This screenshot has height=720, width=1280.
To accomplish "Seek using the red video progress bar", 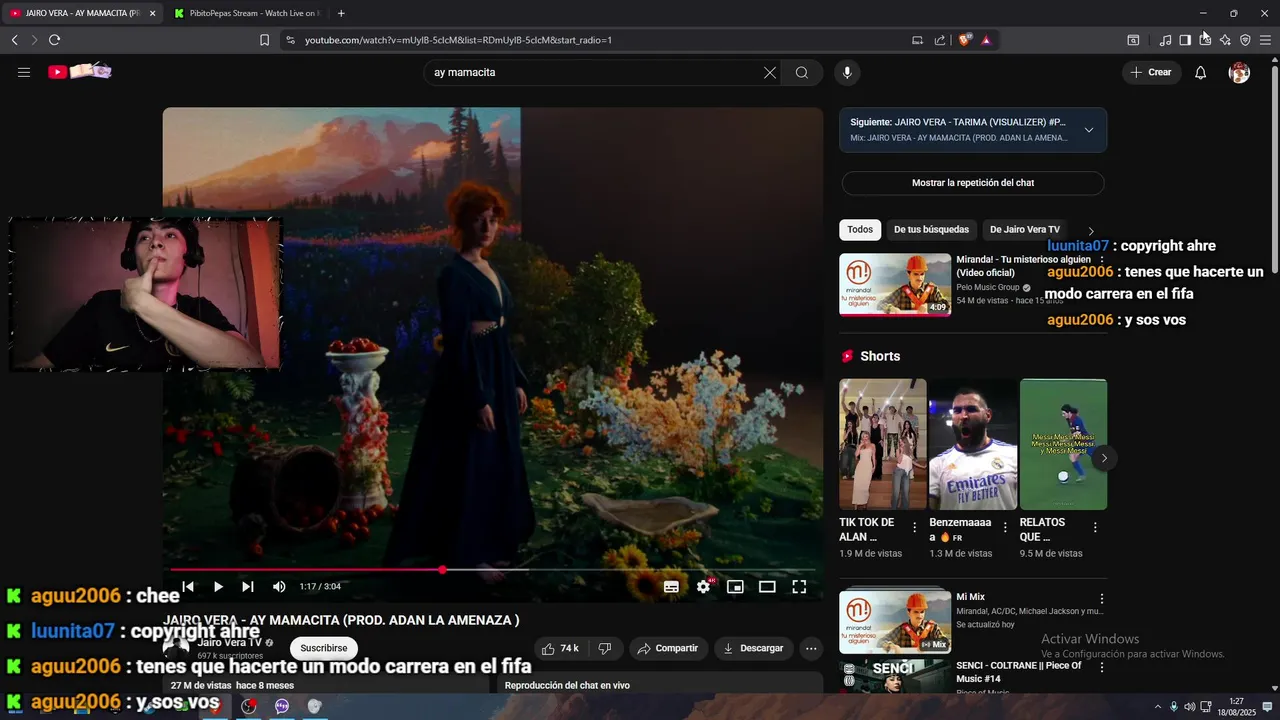I will click(493, 570).
